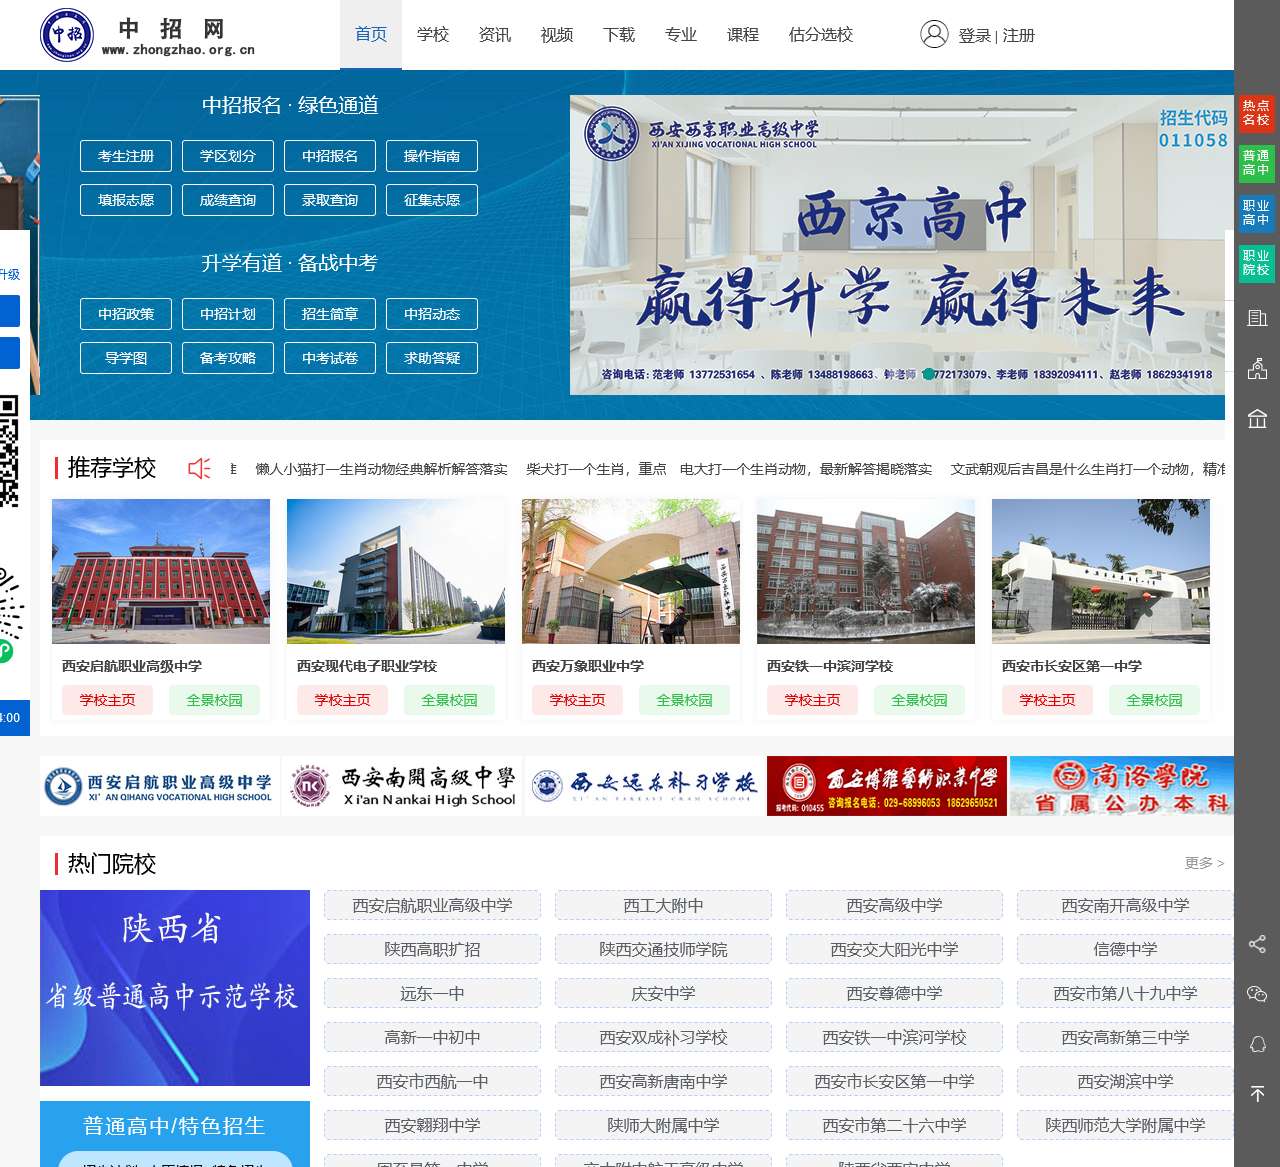1280x1167 pixels.
Task: Click 全景校园 under 西安铁一中滨河学校
Action: click(919, 700)
